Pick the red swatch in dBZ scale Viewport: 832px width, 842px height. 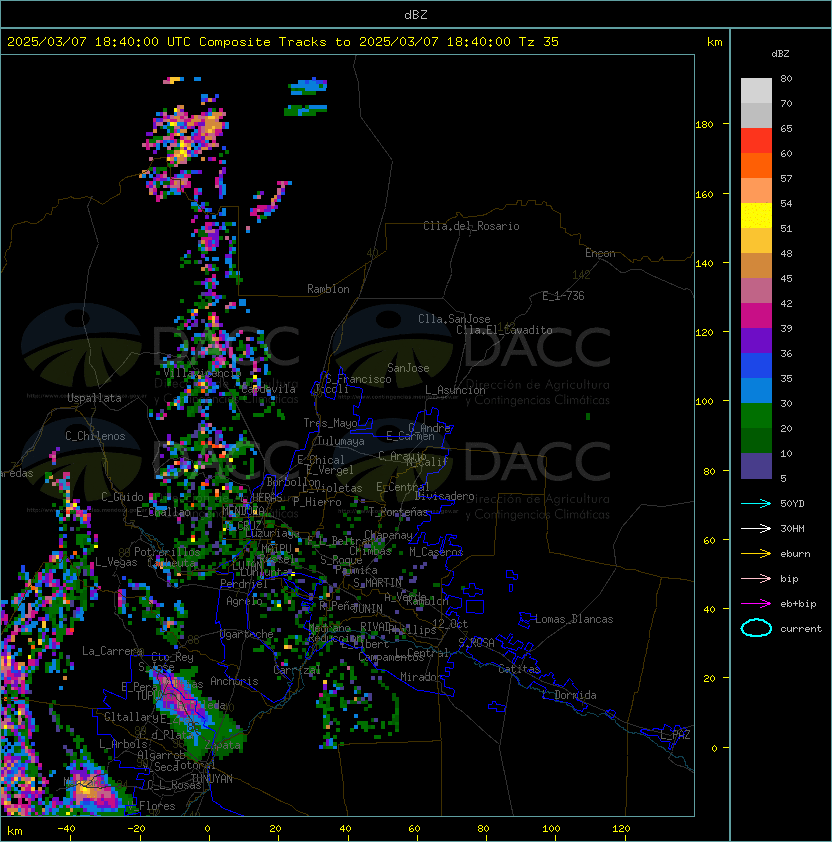point(756,141)
